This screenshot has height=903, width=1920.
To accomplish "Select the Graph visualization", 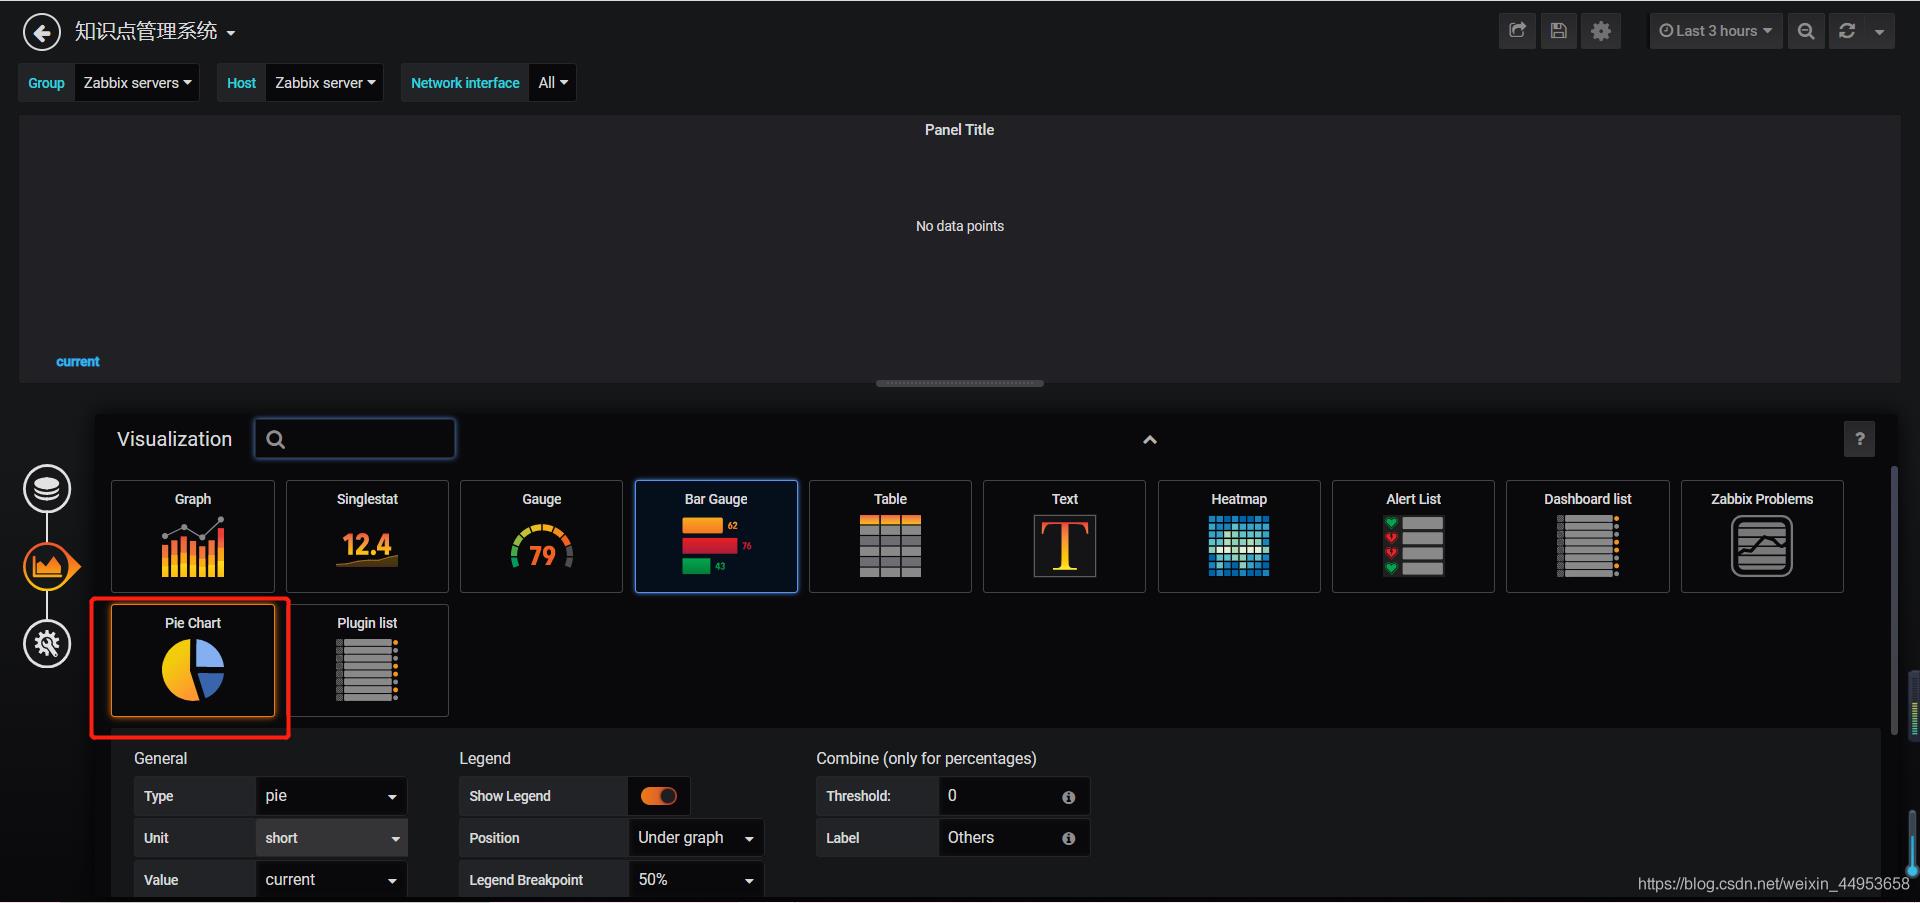I will click(x=193, y=536).
